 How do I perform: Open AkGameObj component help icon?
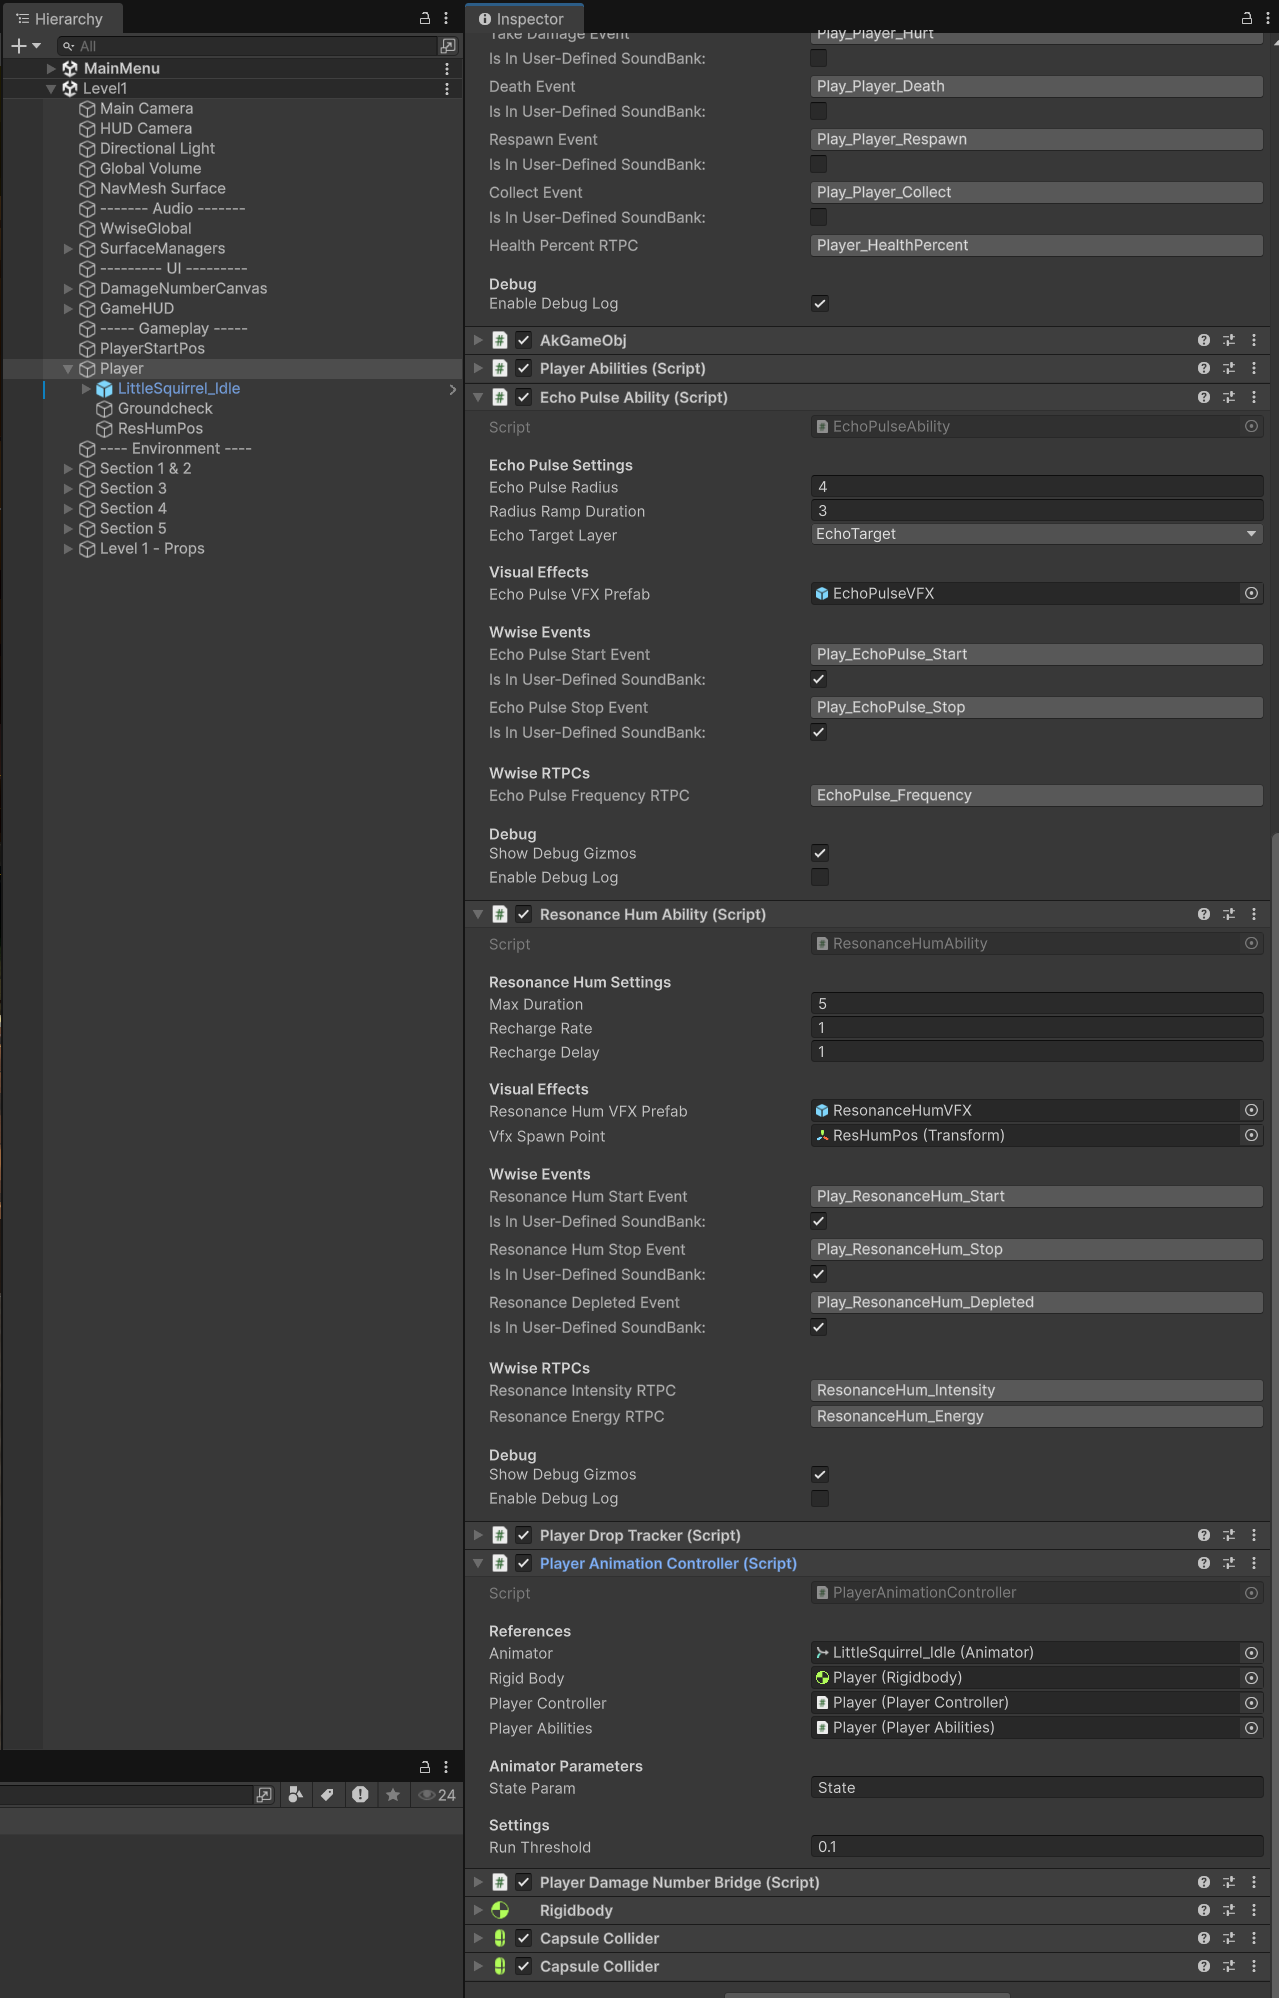click(x=1204, y=340)
